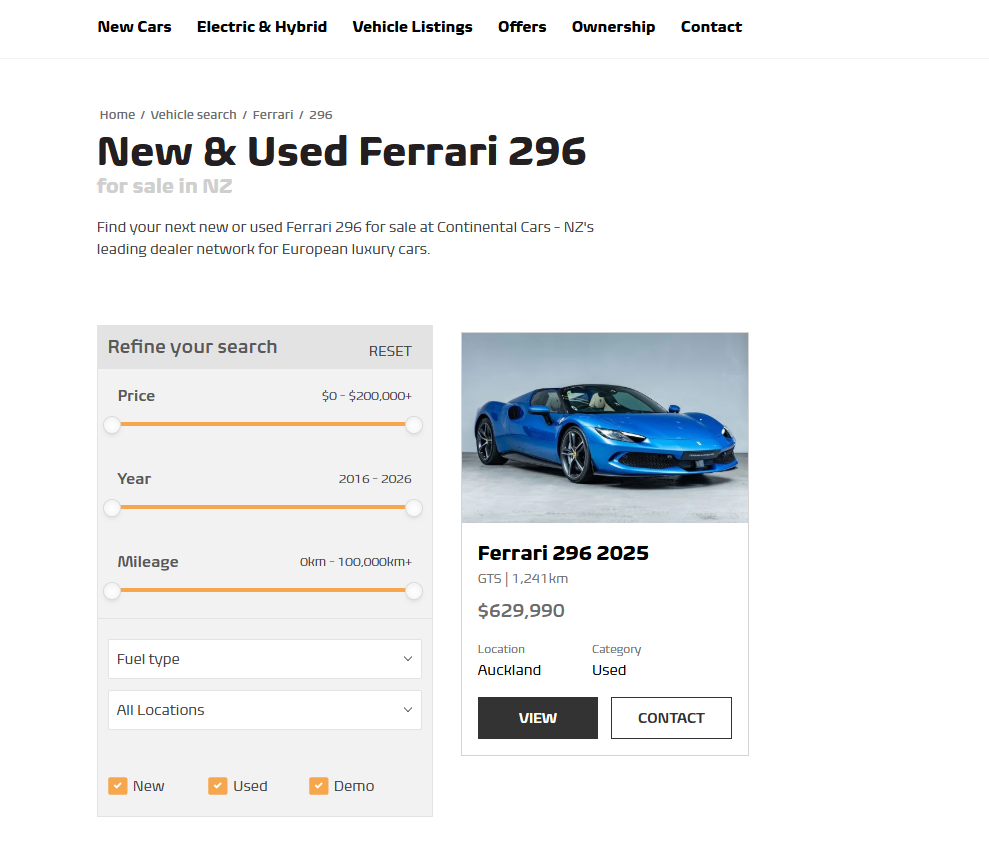Follow the Home breadcrumb link
Screen dimensions: 989x852
click(117, 115)
